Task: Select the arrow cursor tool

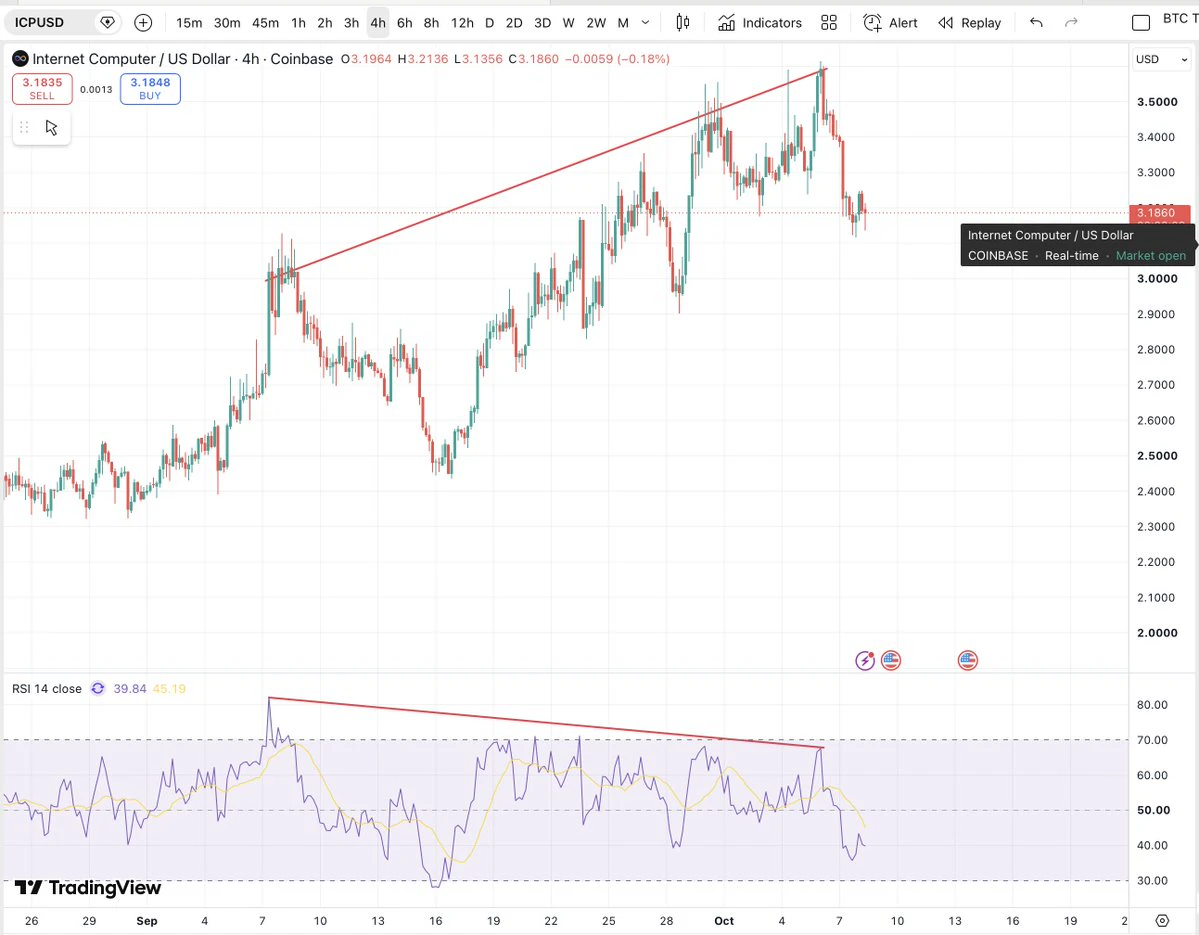Action: 51,128
